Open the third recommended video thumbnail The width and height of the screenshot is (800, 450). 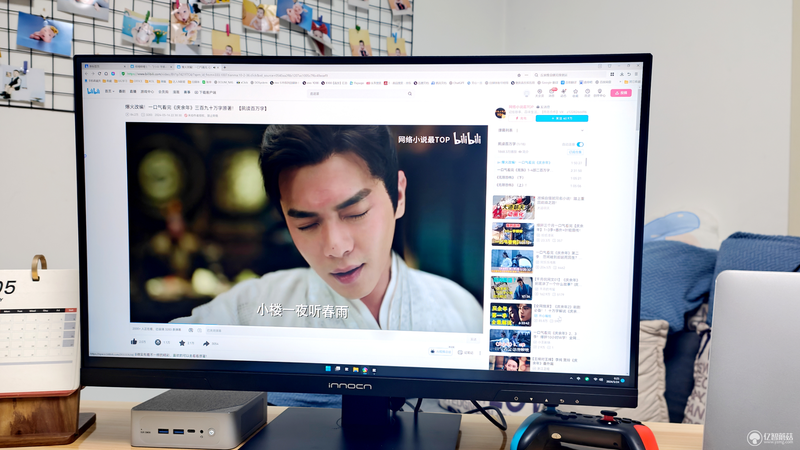click(512, 261)
